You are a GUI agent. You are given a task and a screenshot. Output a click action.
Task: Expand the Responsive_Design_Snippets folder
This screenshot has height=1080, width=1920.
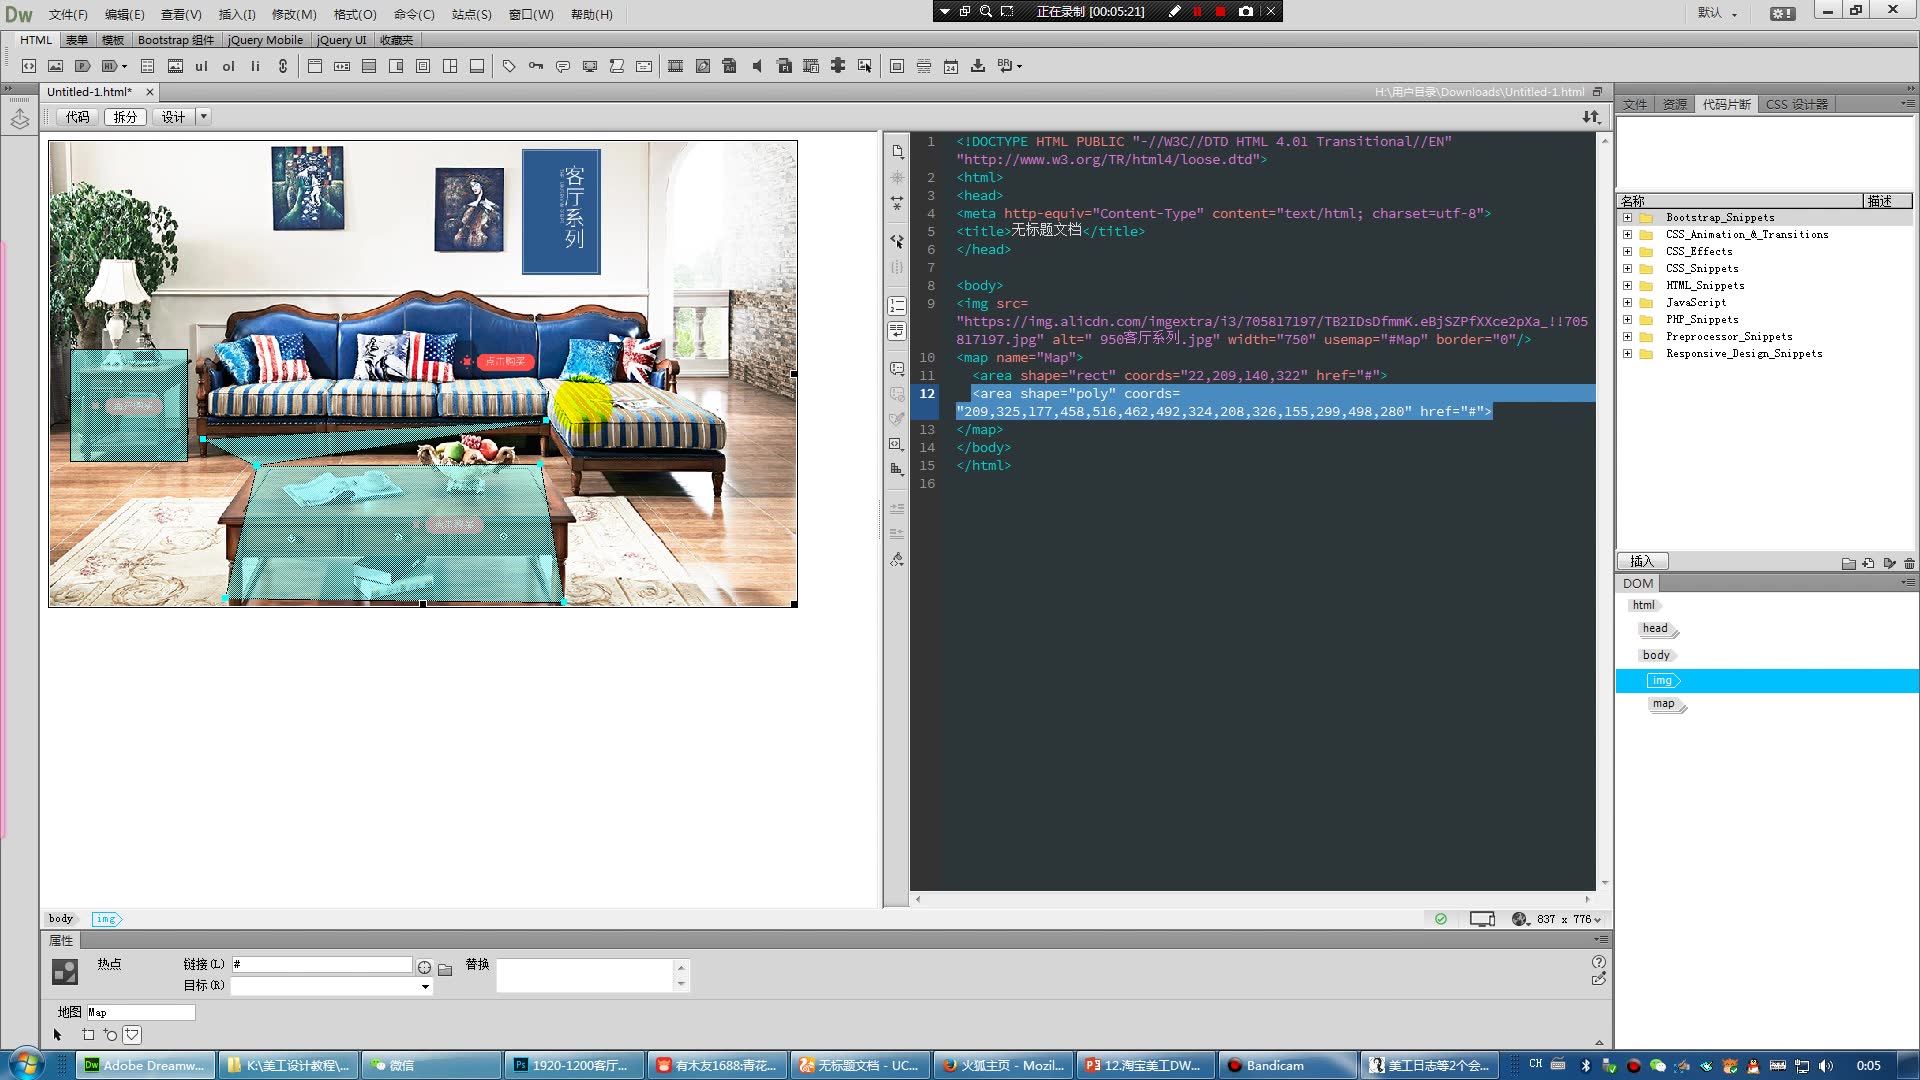point(1627,353)
